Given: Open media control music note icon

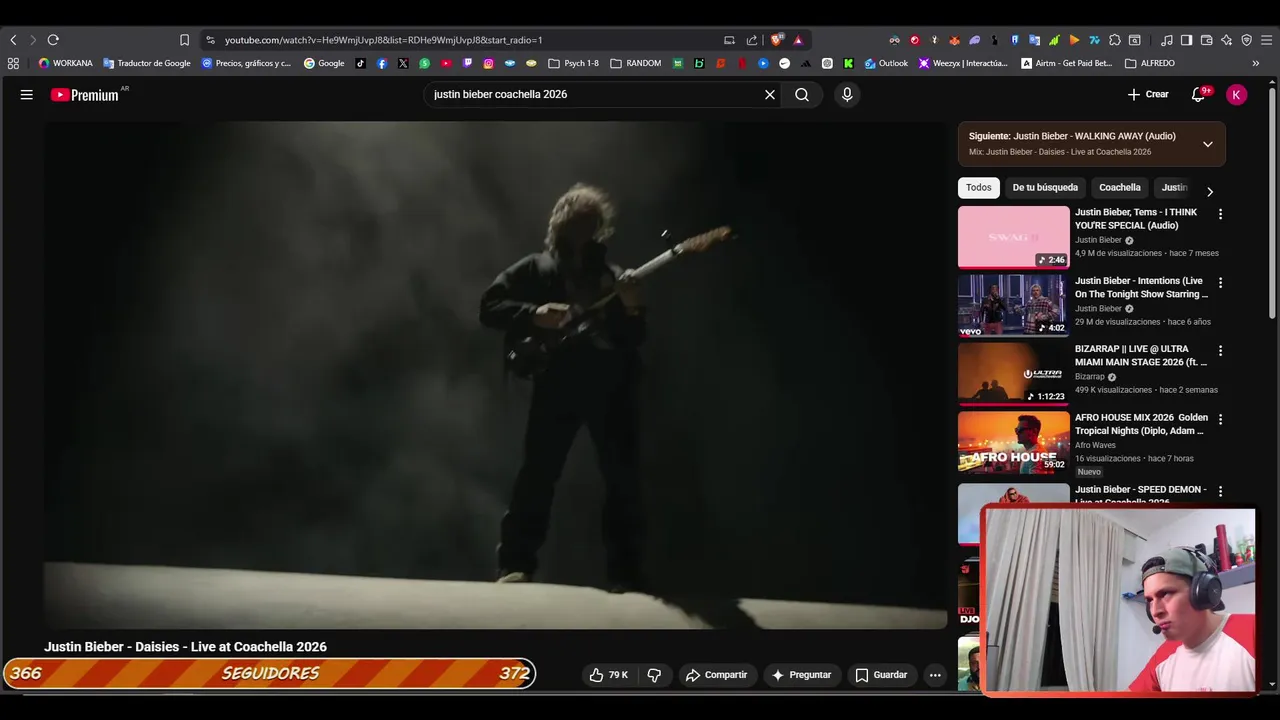Looking at the screenshot, I should pos(1166,40).
